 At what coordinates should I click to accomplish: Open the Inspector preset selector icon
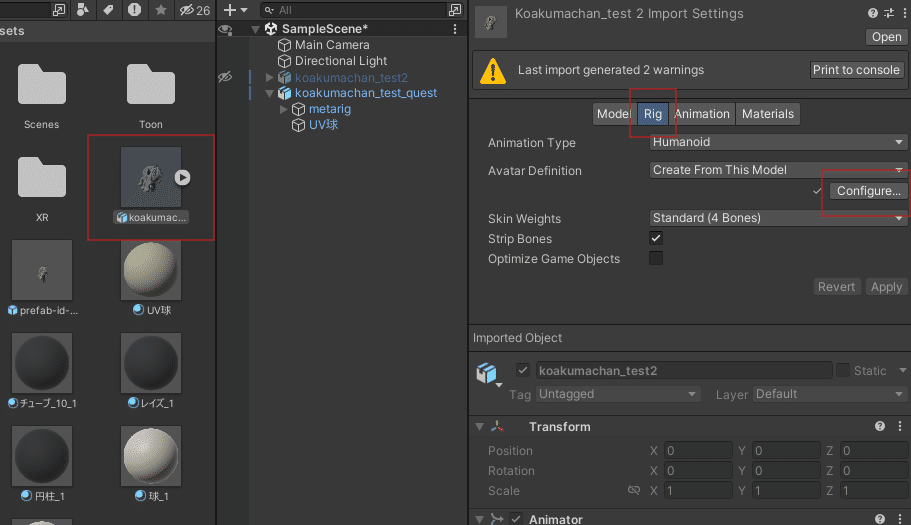coord(889,13)
